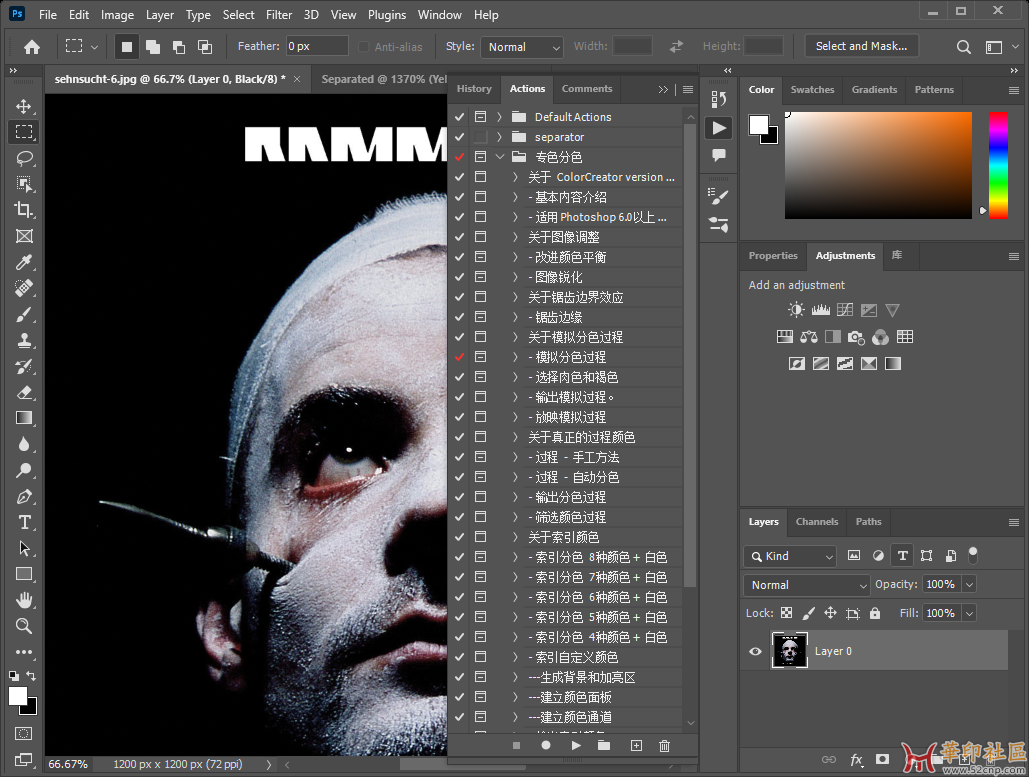Add a Levels adjustment

820,310
